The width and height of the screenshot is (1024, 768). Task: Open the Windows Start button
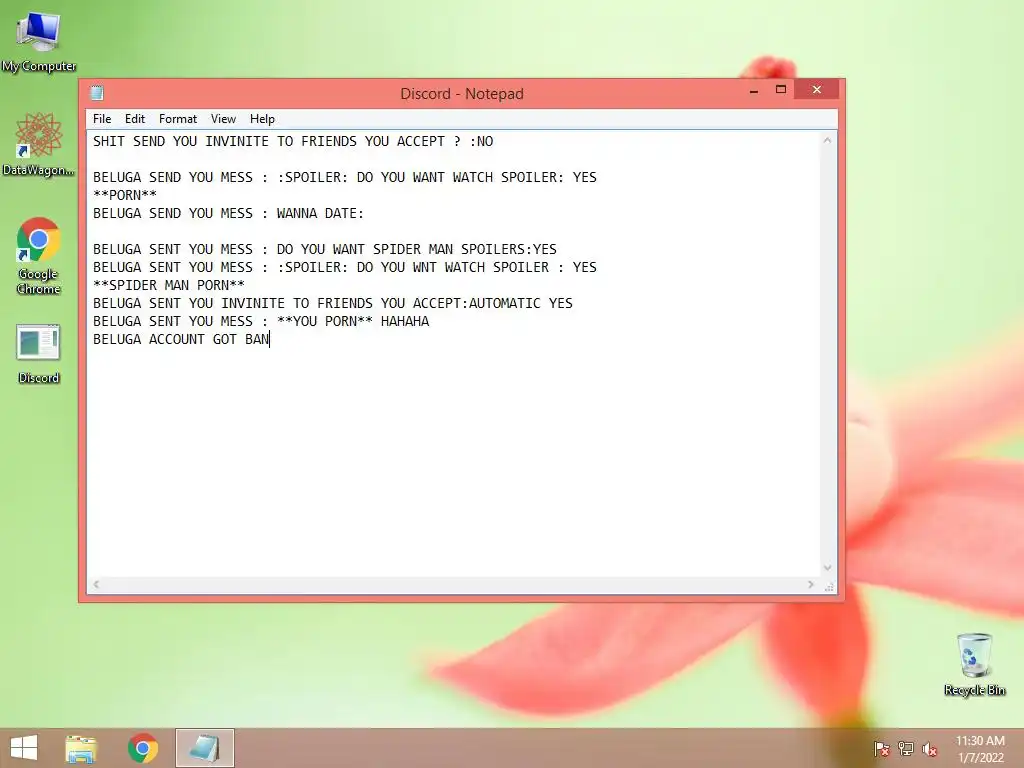[24, 748]
